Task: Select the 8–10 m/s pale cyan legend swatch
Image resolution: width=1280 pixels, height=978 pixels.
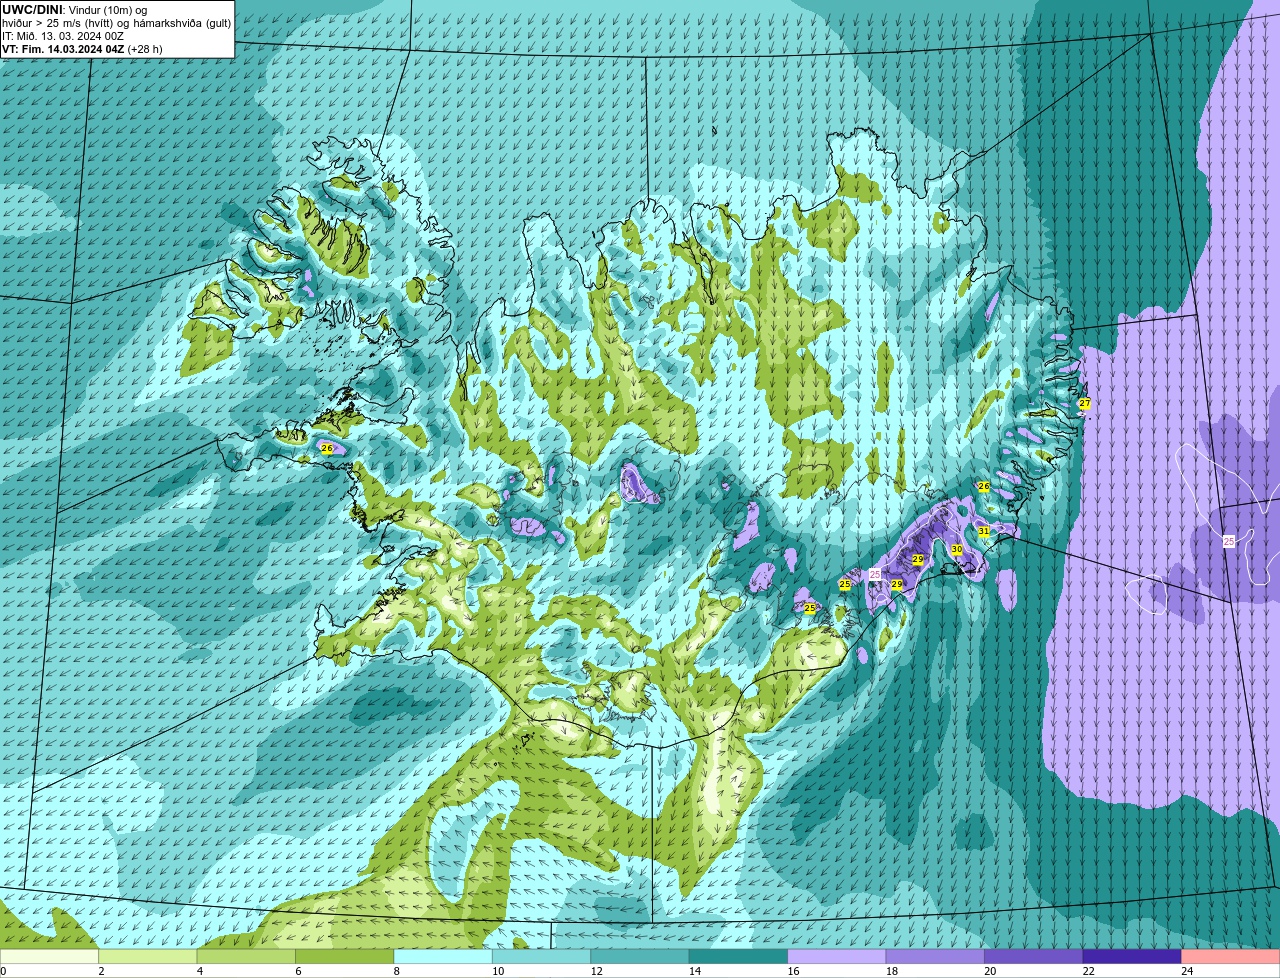Action: 443,956
